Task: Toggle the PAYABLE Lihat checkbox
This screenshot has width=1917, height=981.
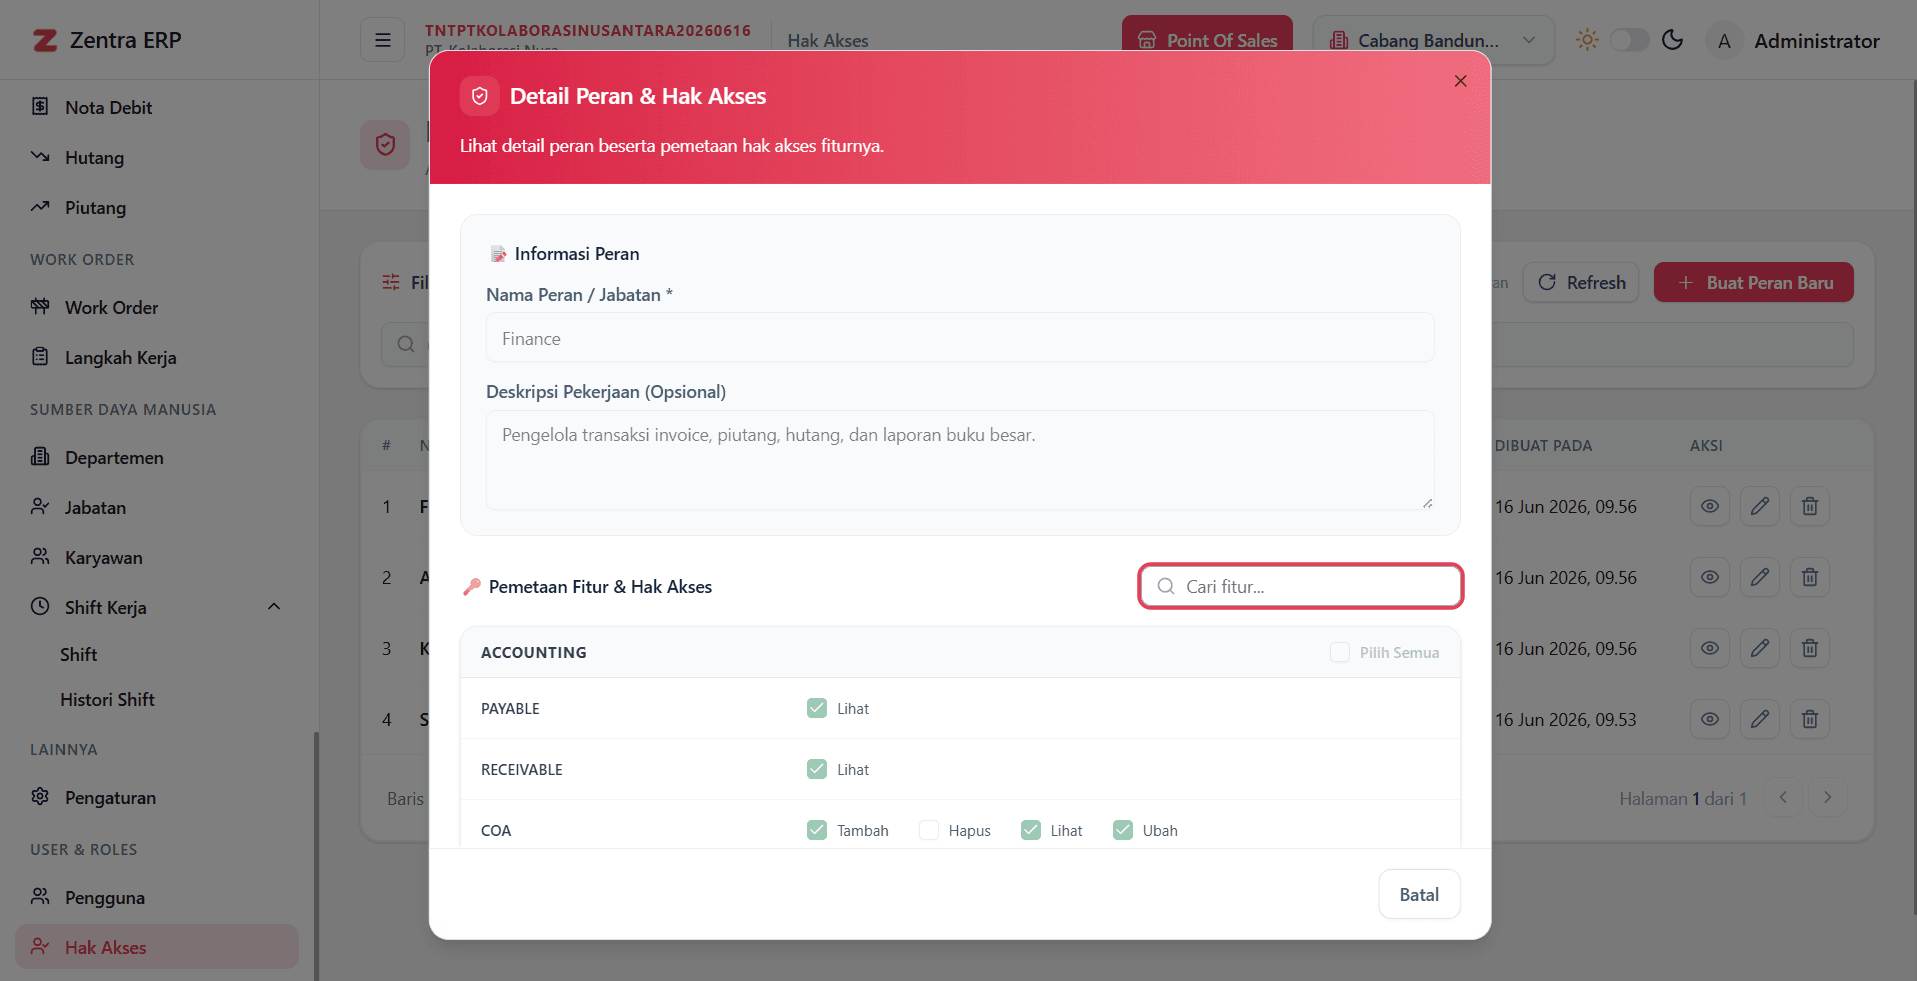Action: 817,708
